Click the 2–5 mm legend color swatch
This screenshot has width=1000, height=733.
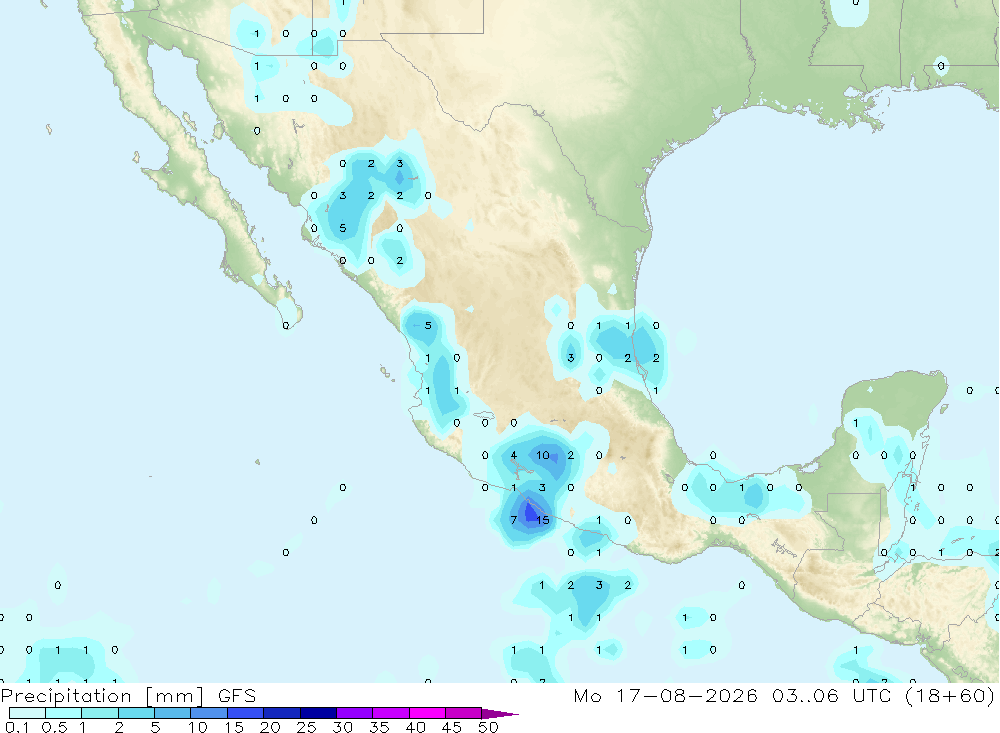[x=136, y=713]
